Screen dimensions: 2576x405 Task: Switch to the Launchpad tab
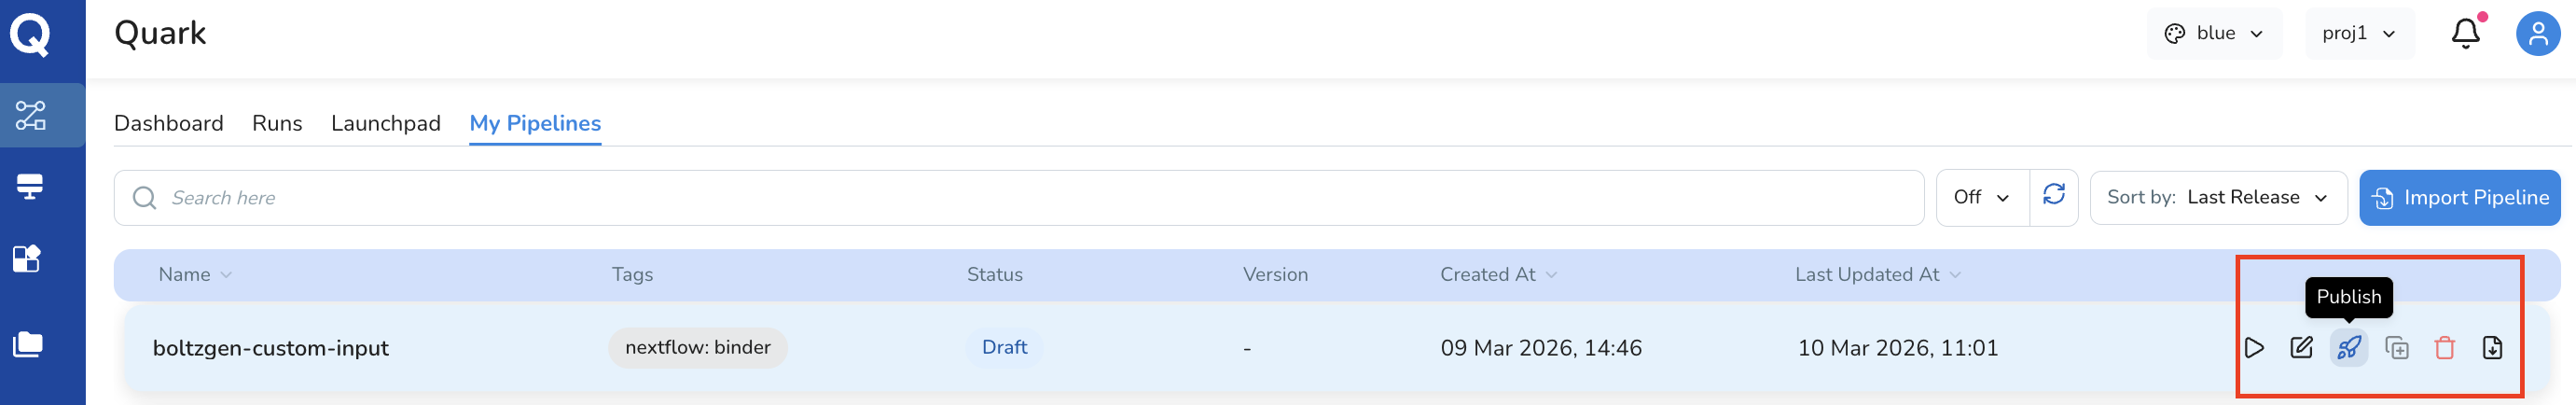(x=386, y=123)
